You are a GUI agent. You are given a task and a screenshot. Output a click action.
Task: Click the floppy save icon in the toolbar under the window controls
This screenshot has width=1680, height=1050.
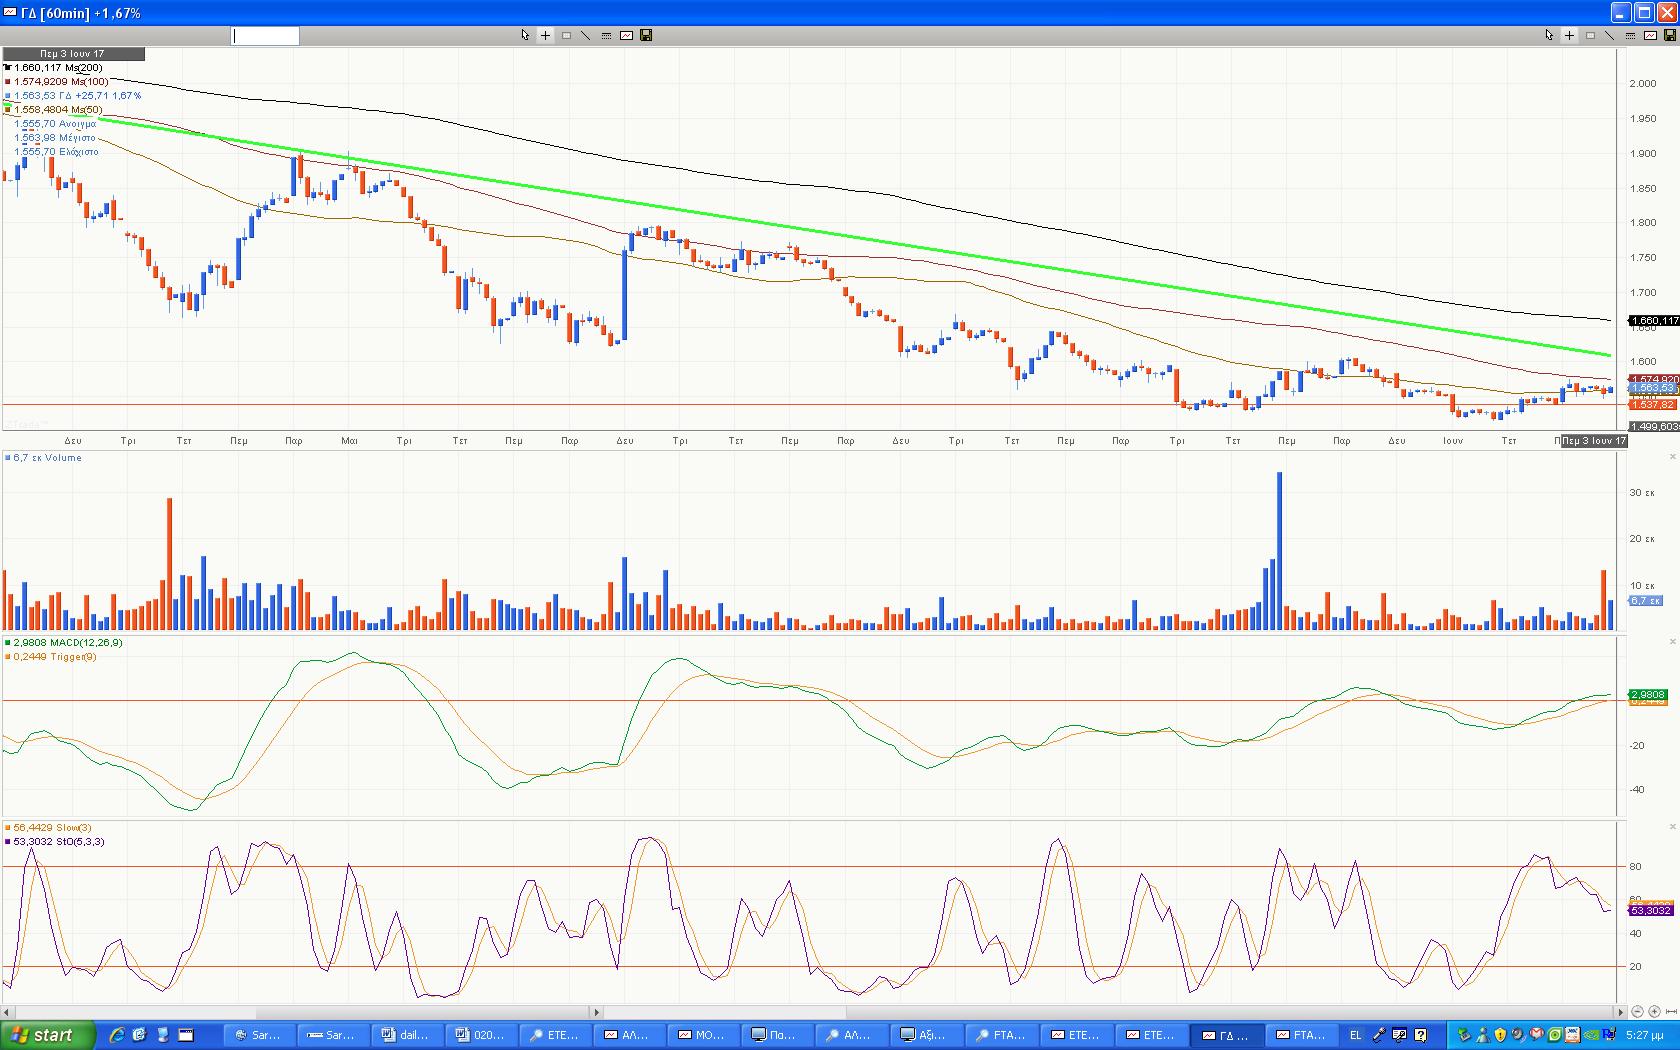coord(1670,35)
